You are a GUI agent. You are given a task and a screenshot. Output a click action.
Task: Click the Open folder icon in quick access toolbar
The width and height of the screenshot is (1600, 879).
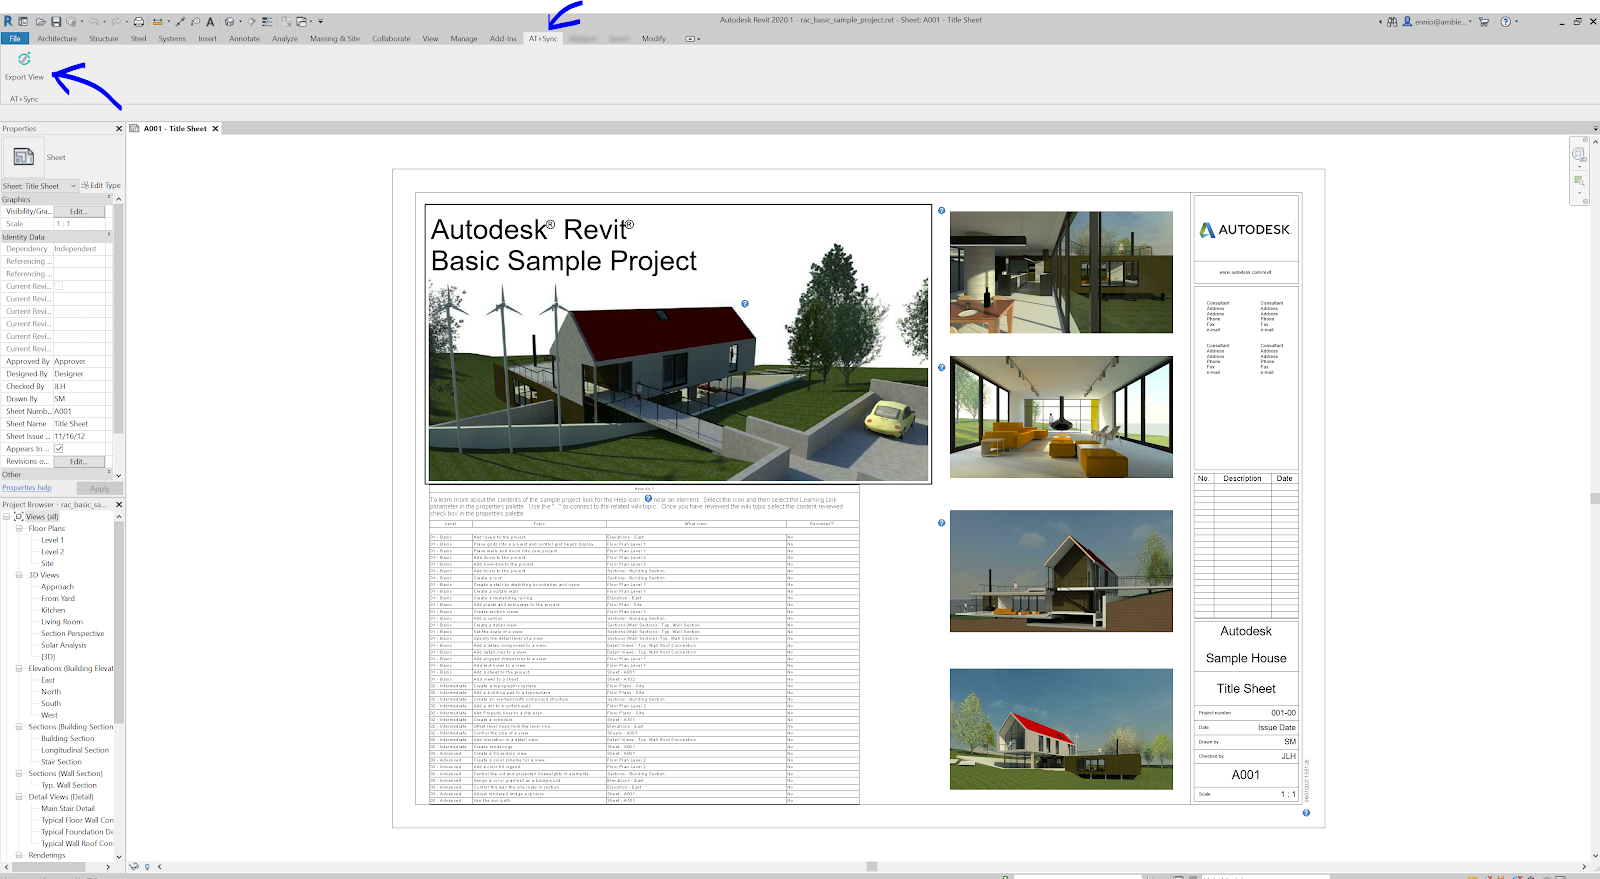tap(41, 21)
